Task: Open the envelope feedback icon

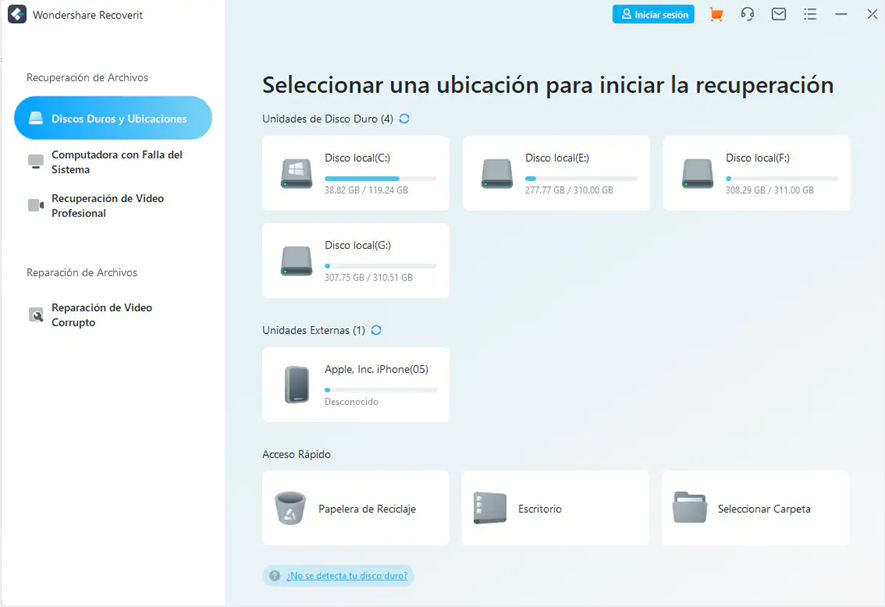Action: [x=779, y=15]
